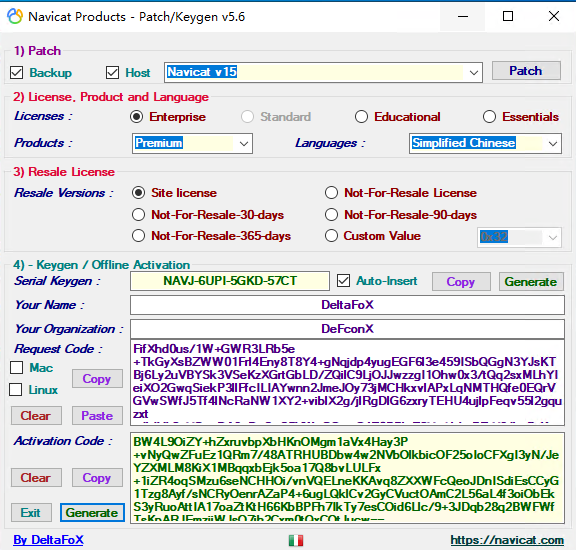Click the Navicat app icon in title bar
The height and width of the screenshot is (550, 576).
(x=15, y=17)
